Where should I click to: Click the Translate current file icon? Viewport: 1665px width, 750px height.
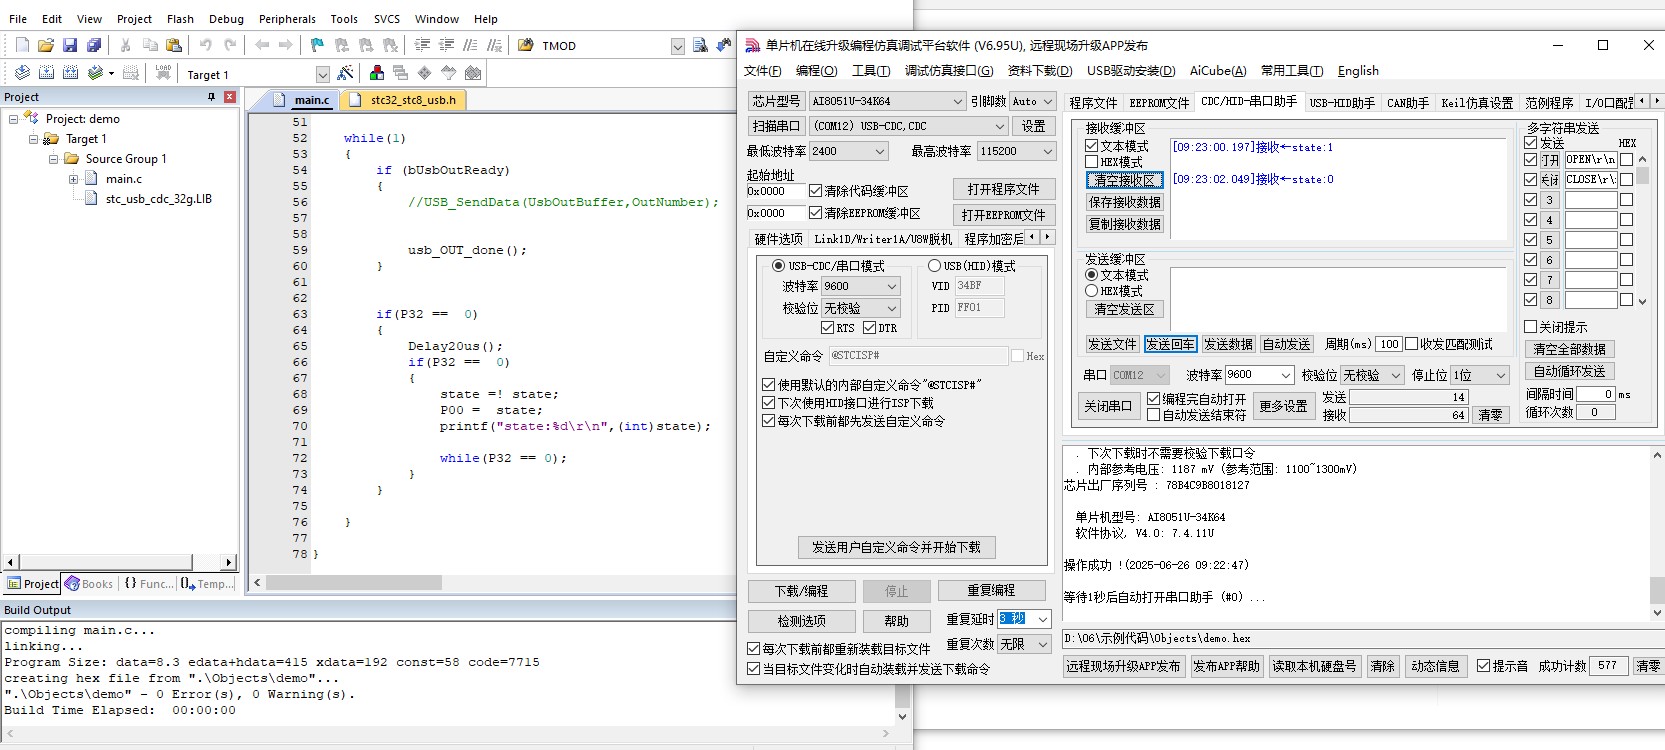(x=22, y=73)
